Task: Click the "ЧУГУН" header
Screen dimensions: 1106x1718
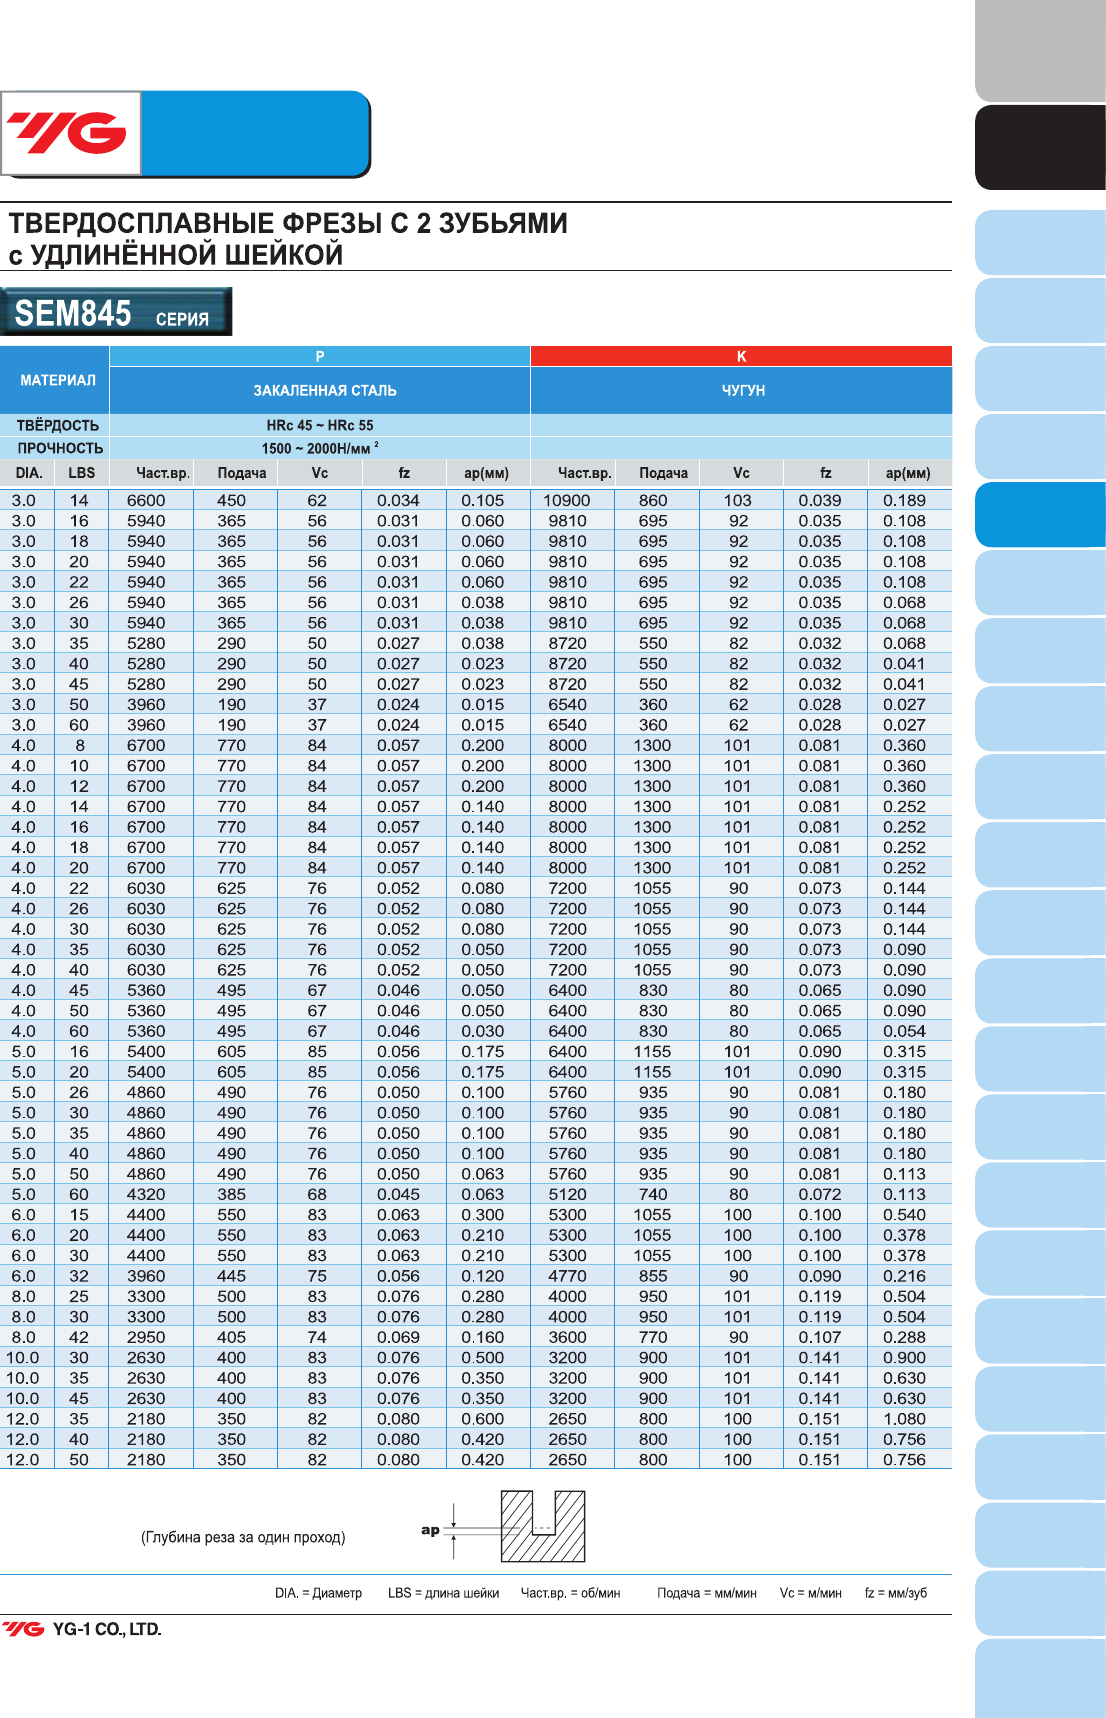Action: (743, 391)
